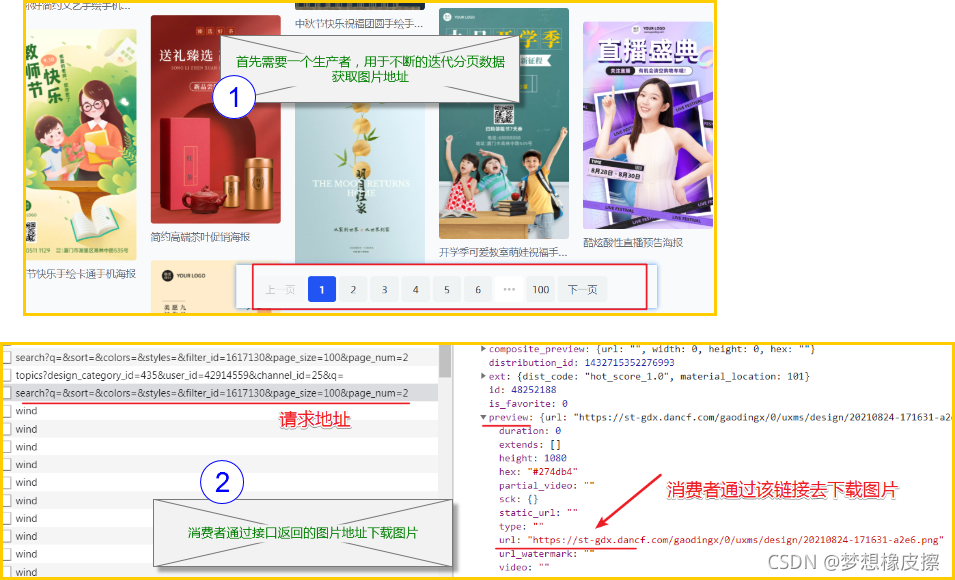Go to page 3 in pagination
955x580 pixels.
click(384, 289)
